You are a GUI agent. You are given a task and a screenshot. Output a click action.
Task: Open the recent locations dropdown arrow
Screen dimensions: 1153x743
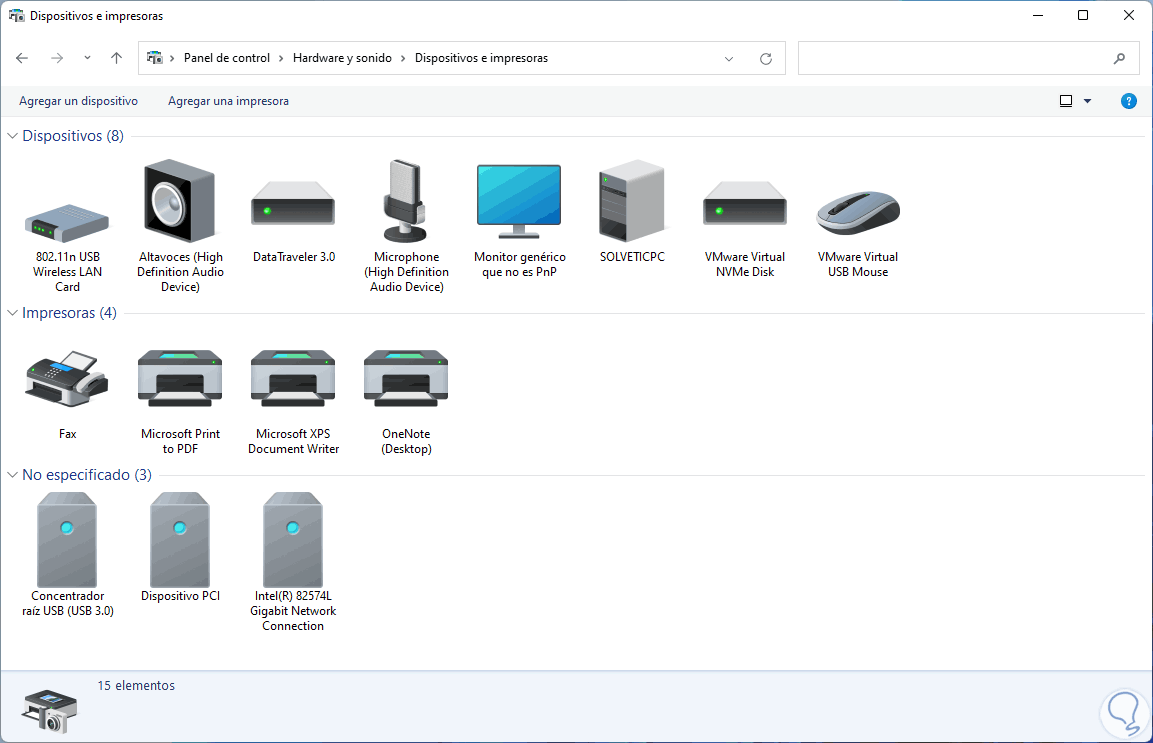pyautogui.click(x=87, y=58)
